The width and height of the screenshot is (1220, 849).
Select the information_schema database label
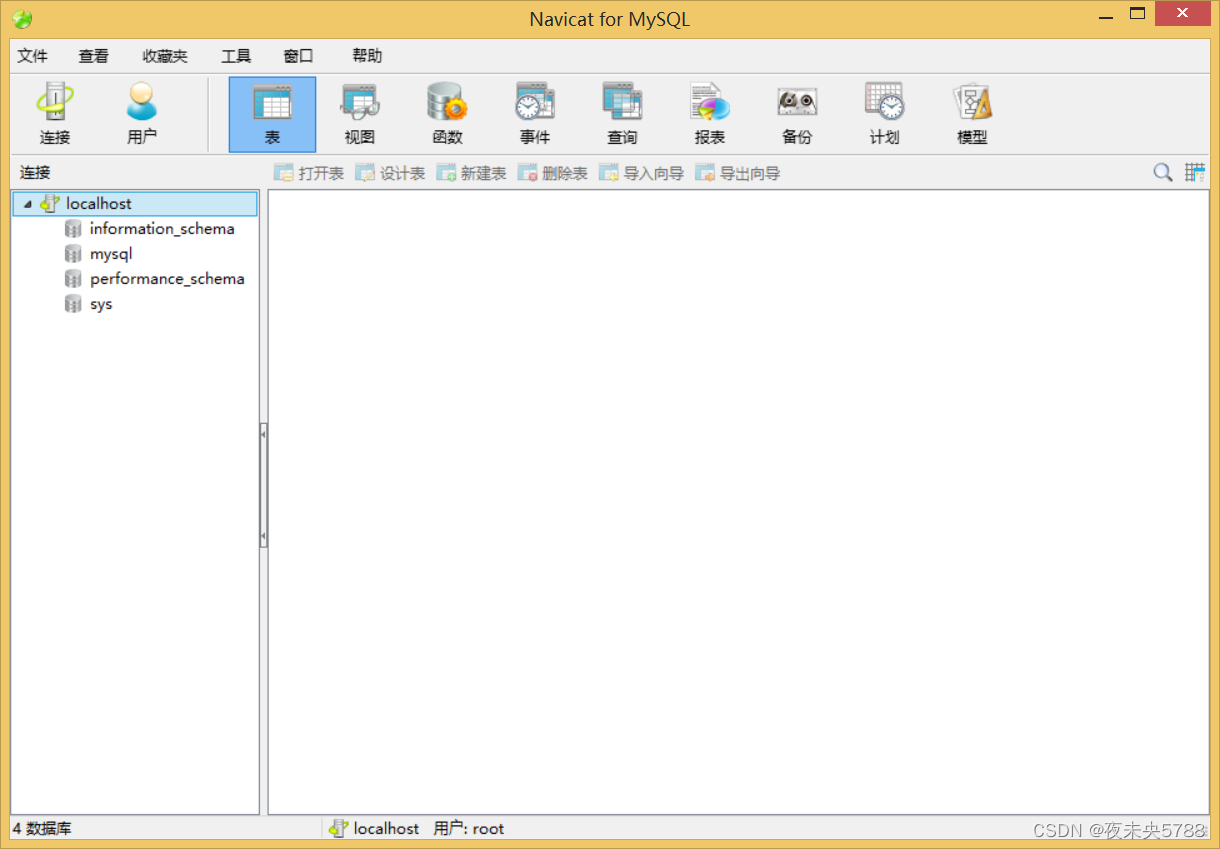pos(162,229)
